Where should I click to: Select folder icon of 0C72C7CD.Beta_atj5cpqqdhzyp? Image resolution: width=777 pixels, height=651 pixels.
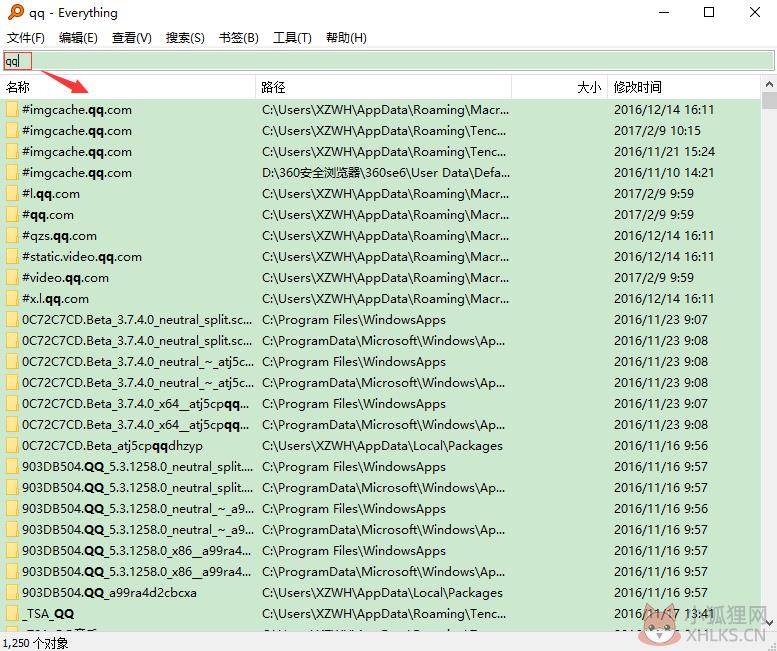point(12,446)
